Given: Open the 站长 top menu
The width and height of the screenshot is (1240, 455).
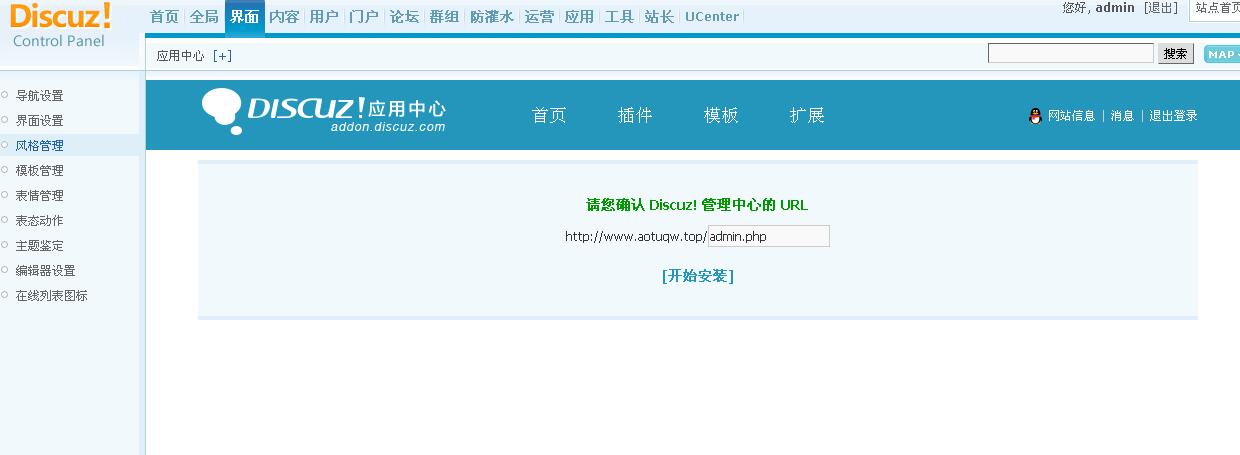Looking at the screenshot, I should (x=659, y=17).
